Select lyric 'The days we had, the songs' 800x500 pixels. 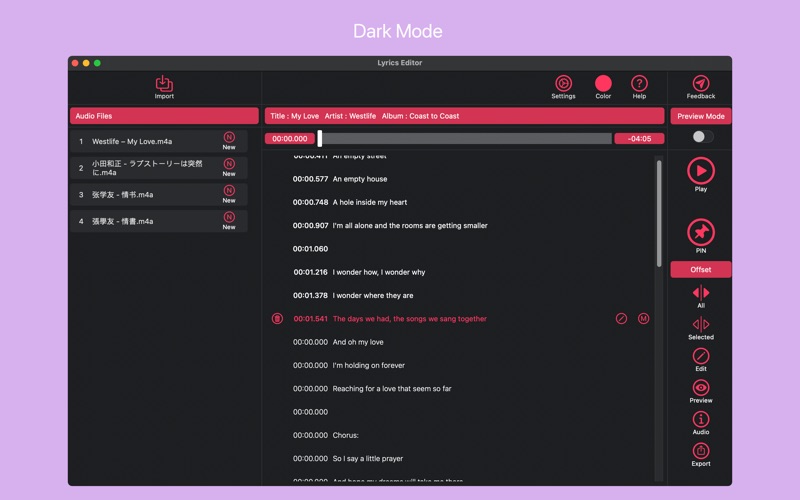tap(410, 319)
